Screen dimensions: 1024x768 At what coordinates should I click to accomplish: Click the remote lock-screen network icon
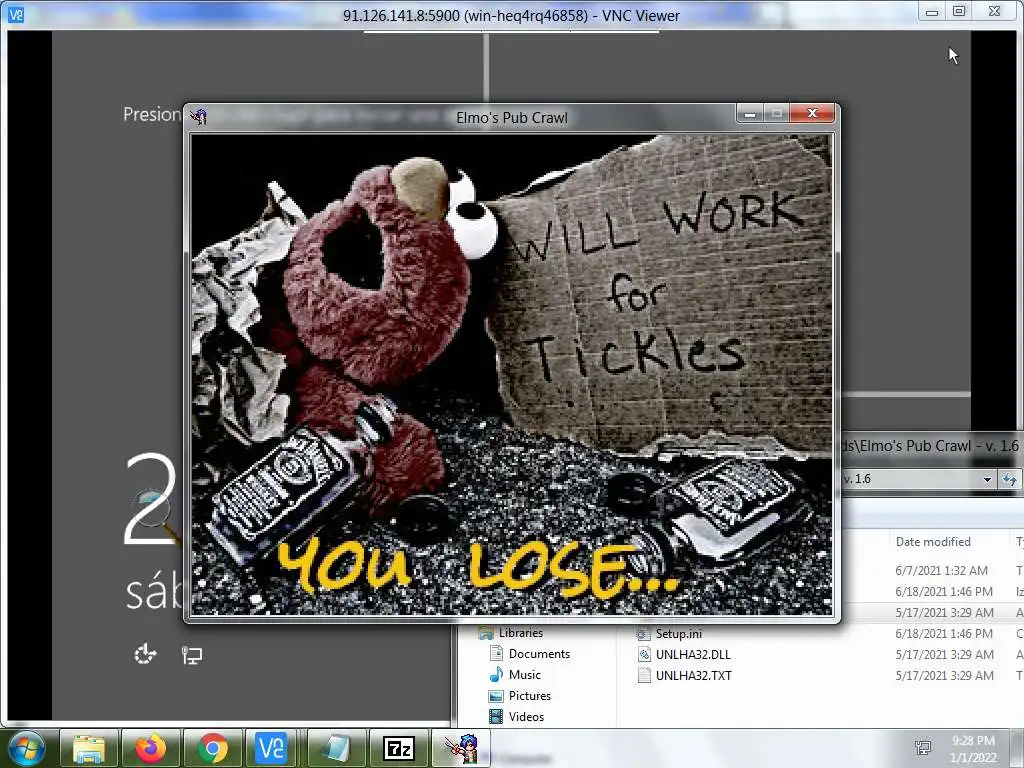tap(191, 654)
